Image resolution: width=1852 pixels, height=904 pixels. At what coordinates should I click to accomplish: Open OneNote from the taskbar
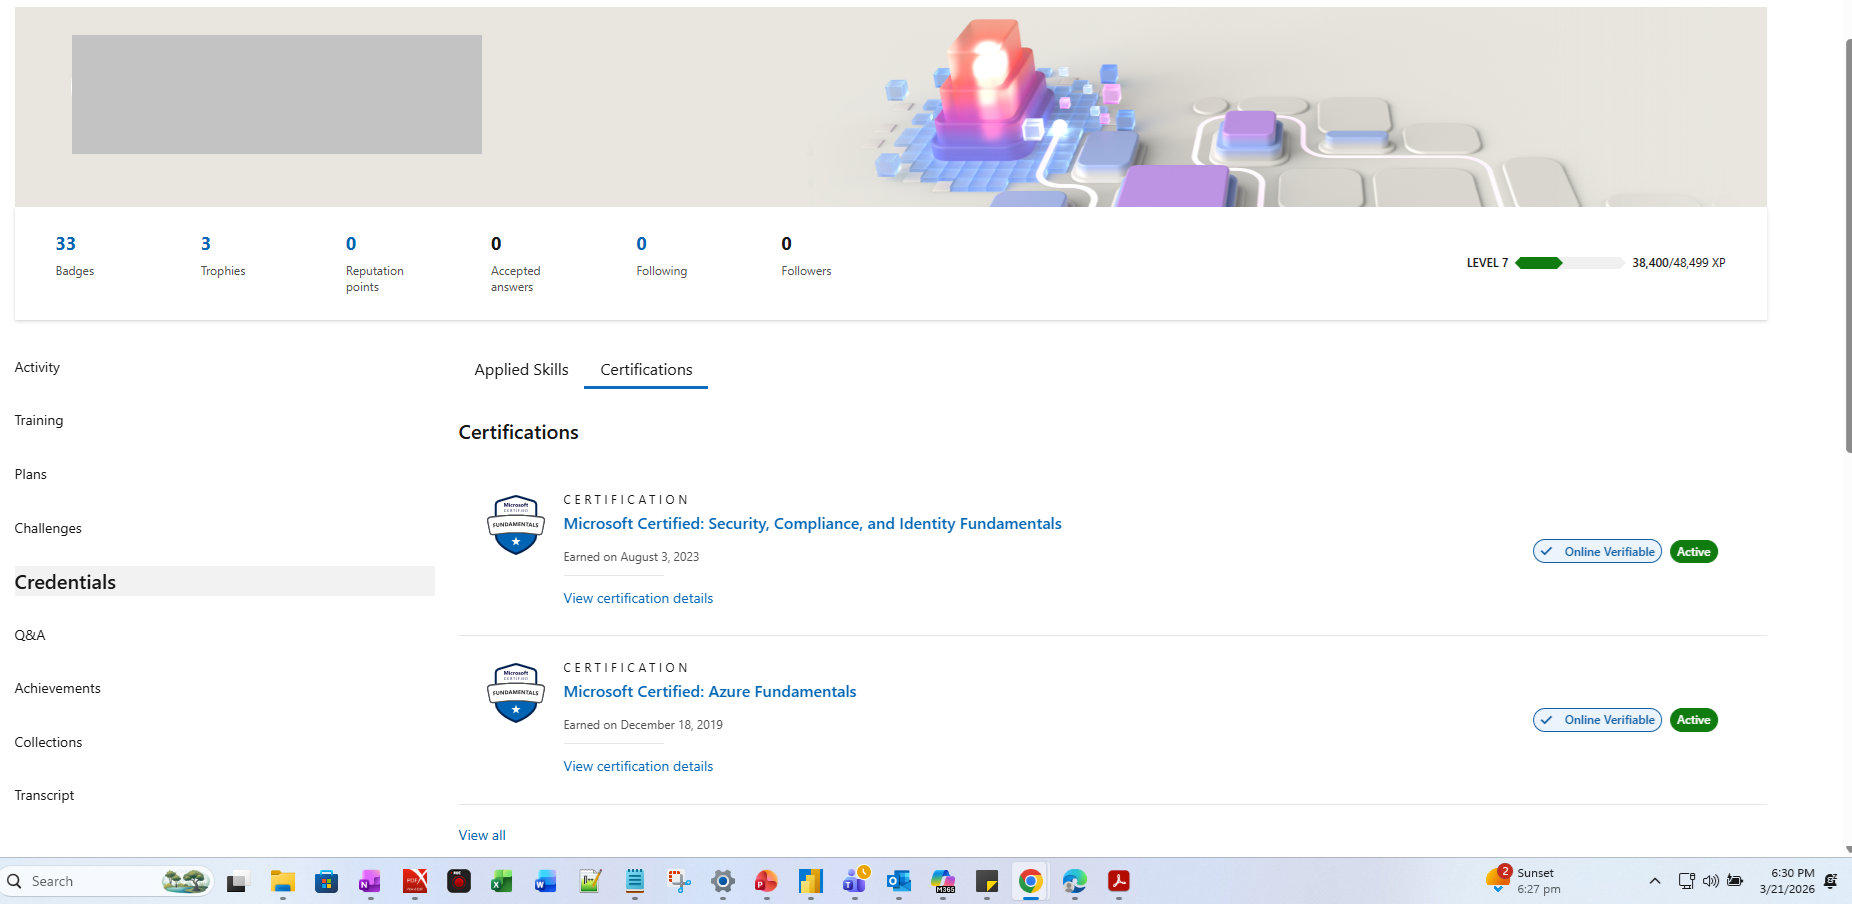coord(371,881)
